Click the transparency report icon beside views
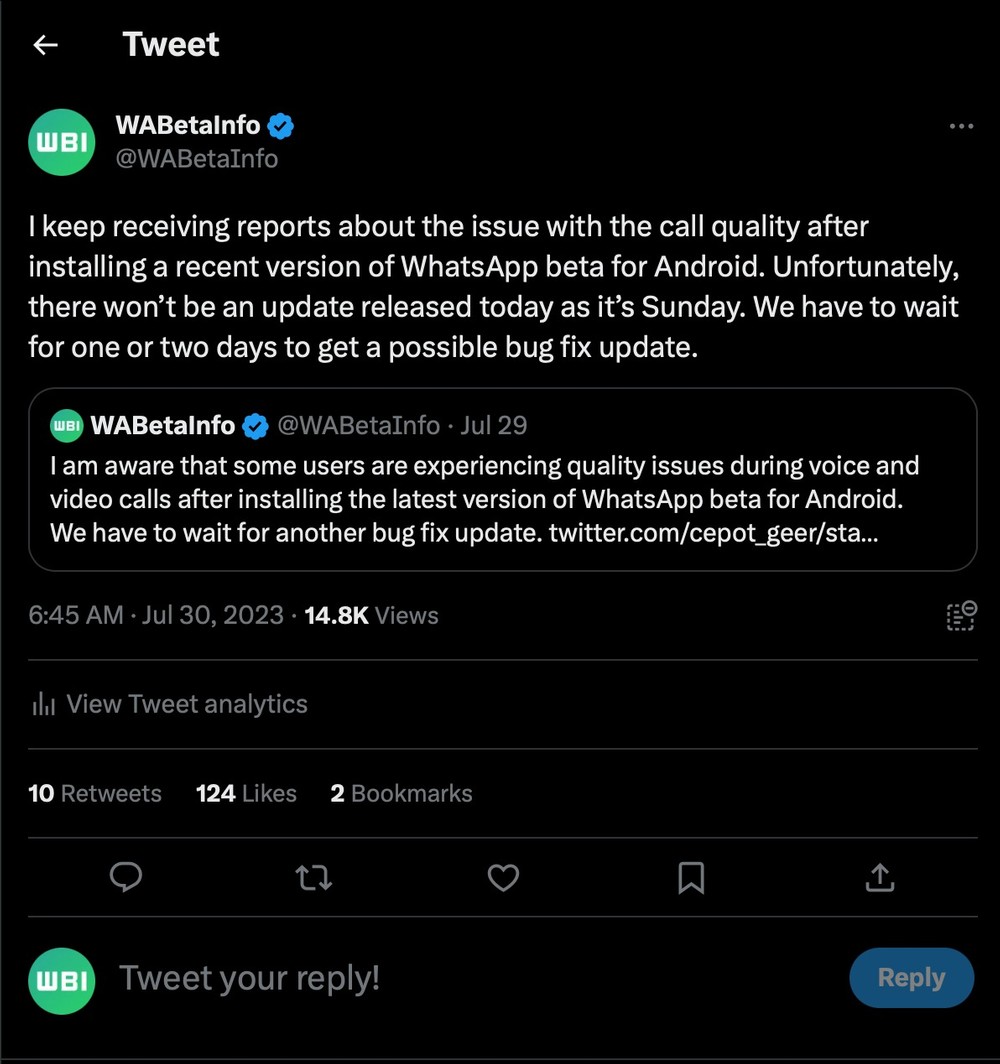 tap(961, 615)
